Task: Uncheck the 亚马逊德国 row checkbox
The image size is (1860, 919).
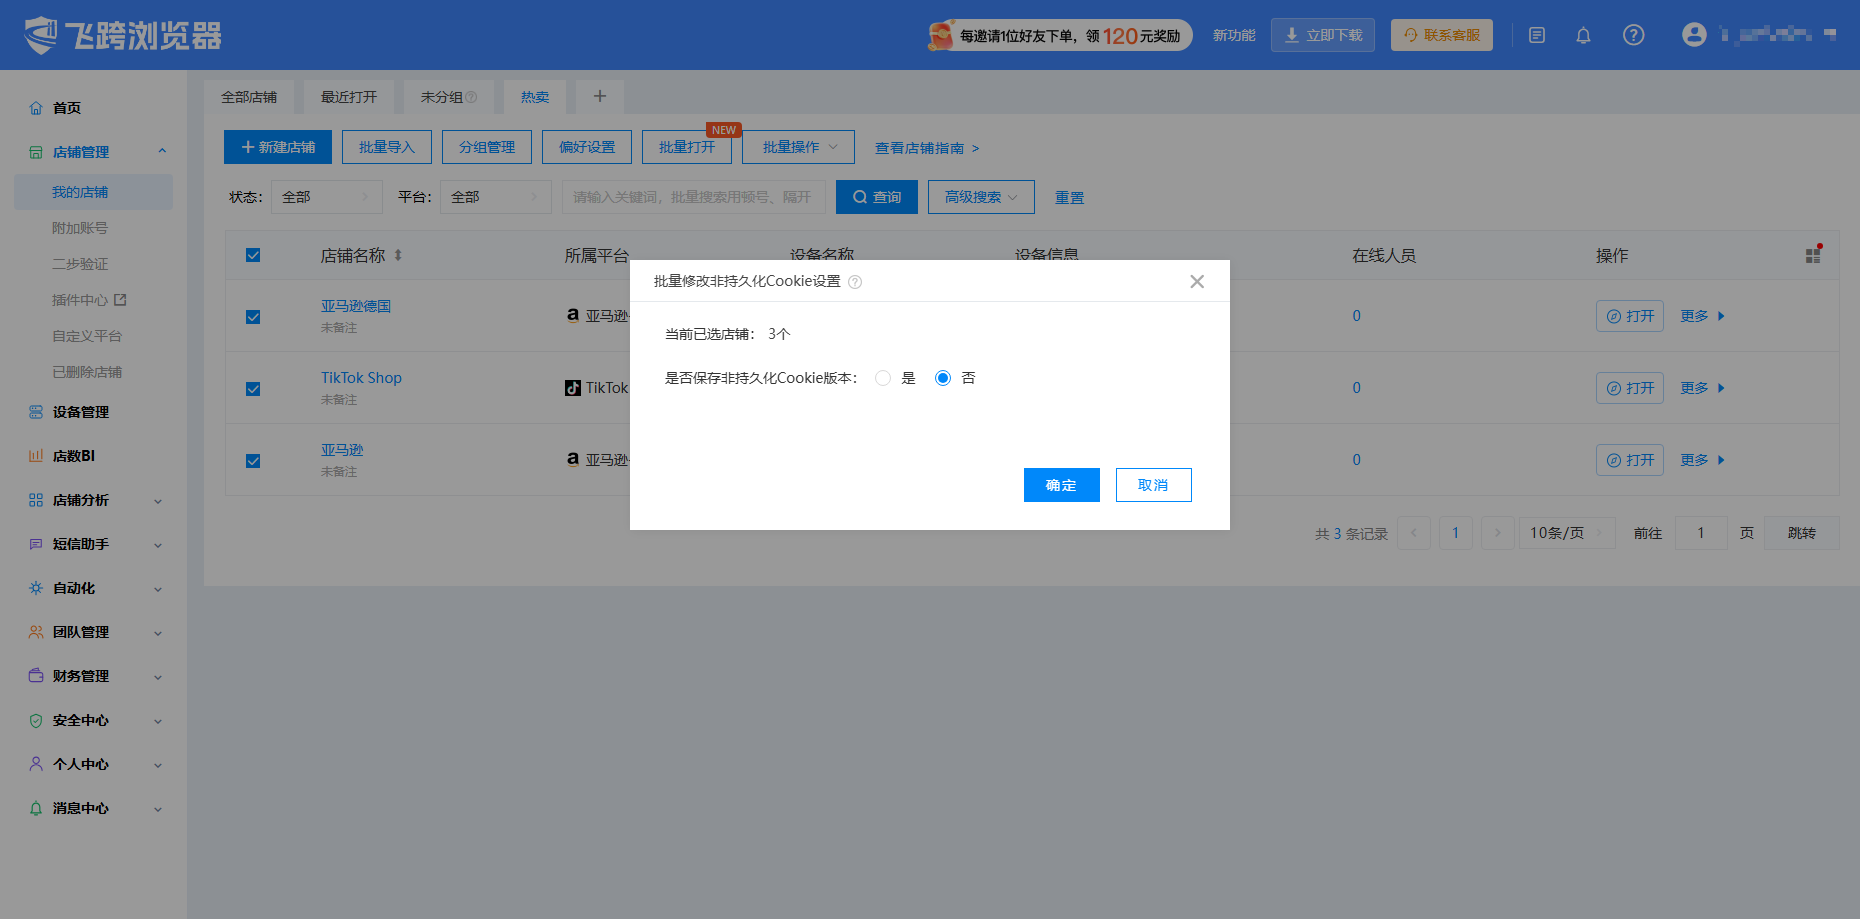Action: pos(253,317)
